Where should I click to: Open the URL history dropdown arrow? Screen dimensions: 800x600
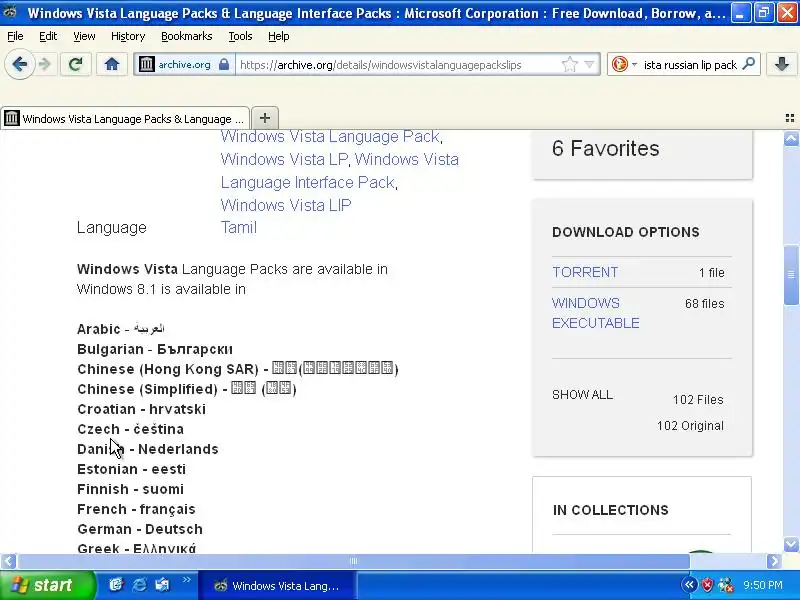[x=590, y=64]
